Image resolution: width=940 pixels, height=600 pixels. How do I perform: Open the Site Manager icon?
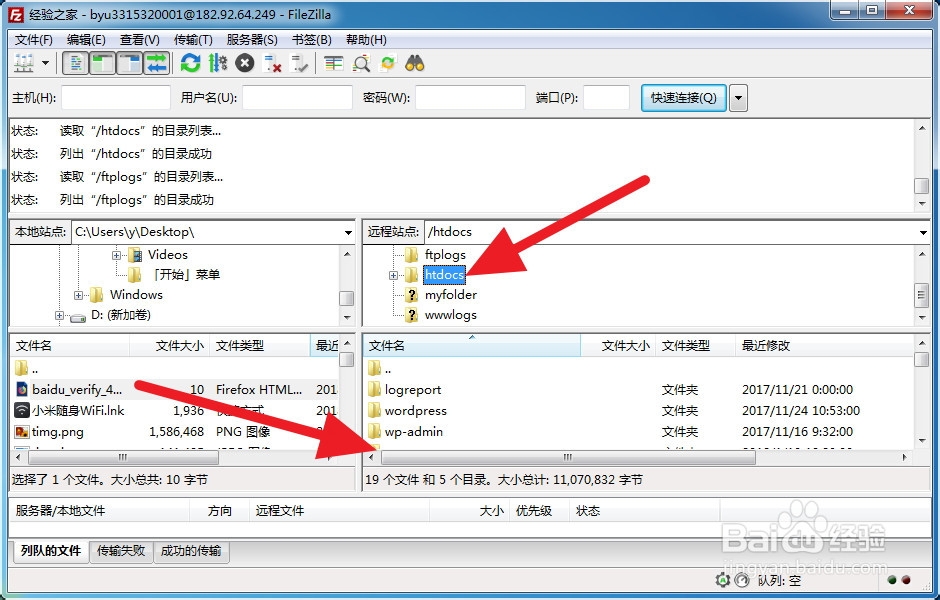coord(24,63)
